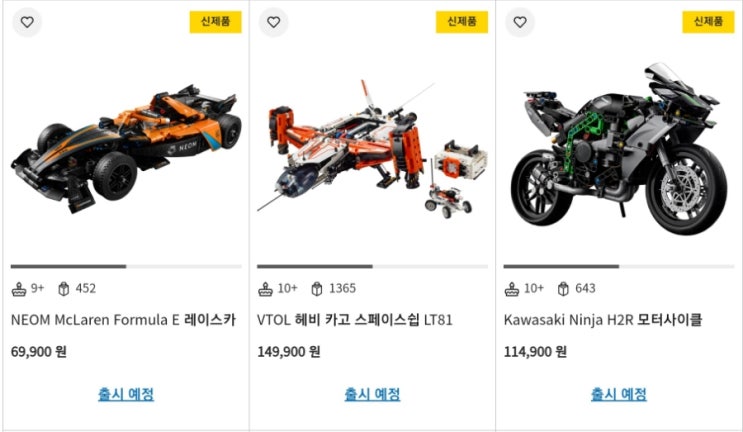Open the McLaren Formula E car image
This screenshot has height=432, width=743.
tap(126, 148)
